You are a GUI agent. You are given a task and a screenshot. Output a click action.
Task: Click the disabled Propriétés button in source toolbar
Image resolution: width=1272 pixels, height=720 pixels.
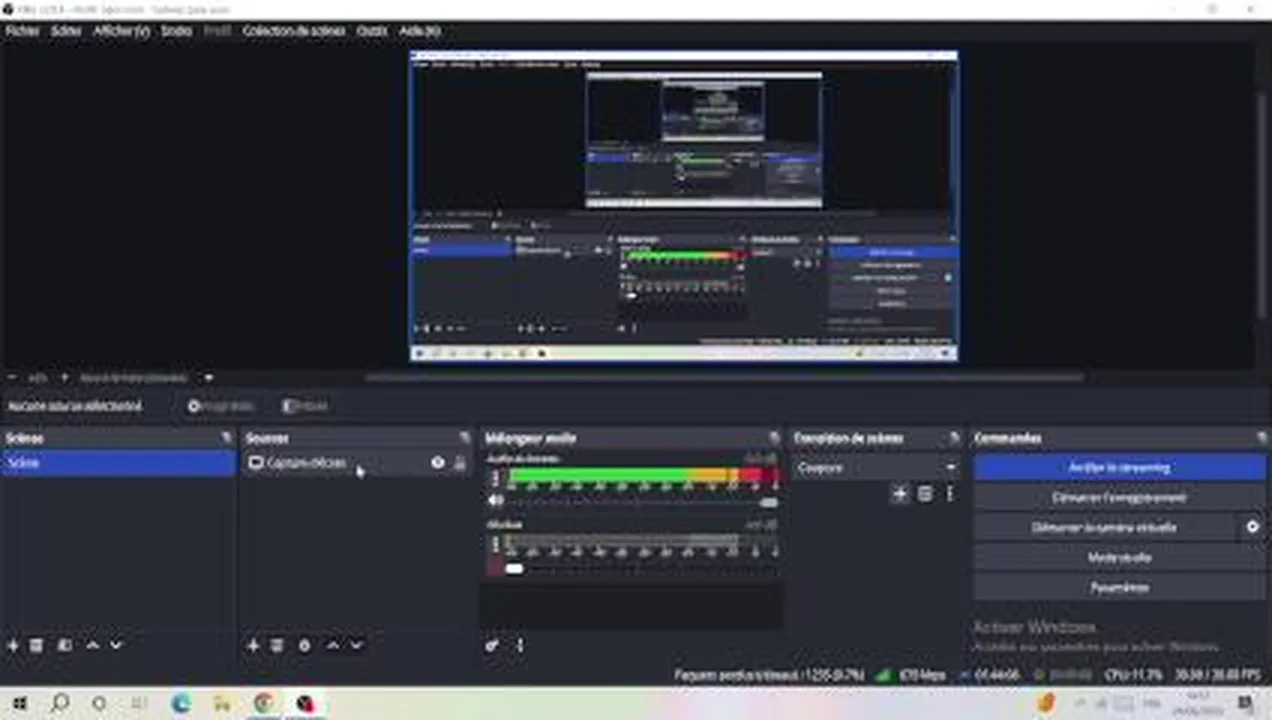222,406
